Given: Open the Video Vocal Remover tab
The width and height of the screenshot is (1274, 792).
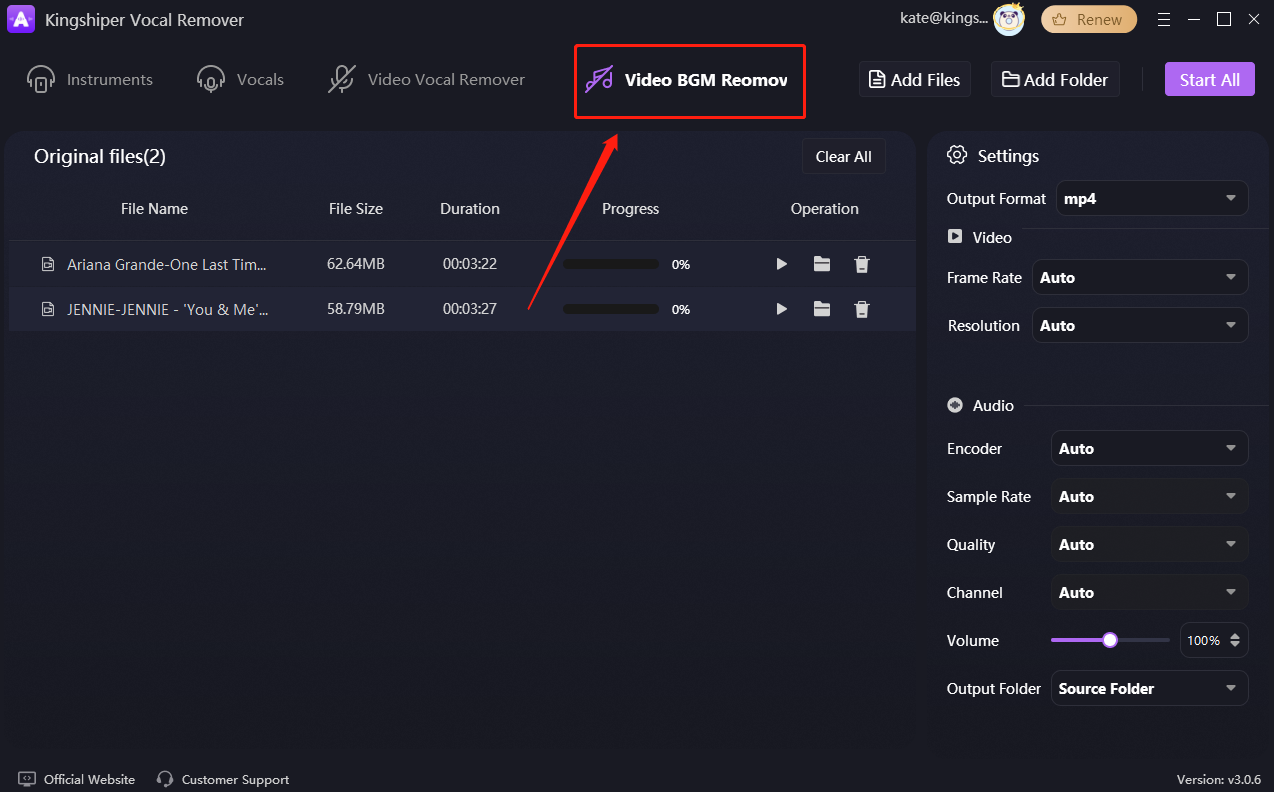Looking at the screenshot, I should tap(427, 79).
